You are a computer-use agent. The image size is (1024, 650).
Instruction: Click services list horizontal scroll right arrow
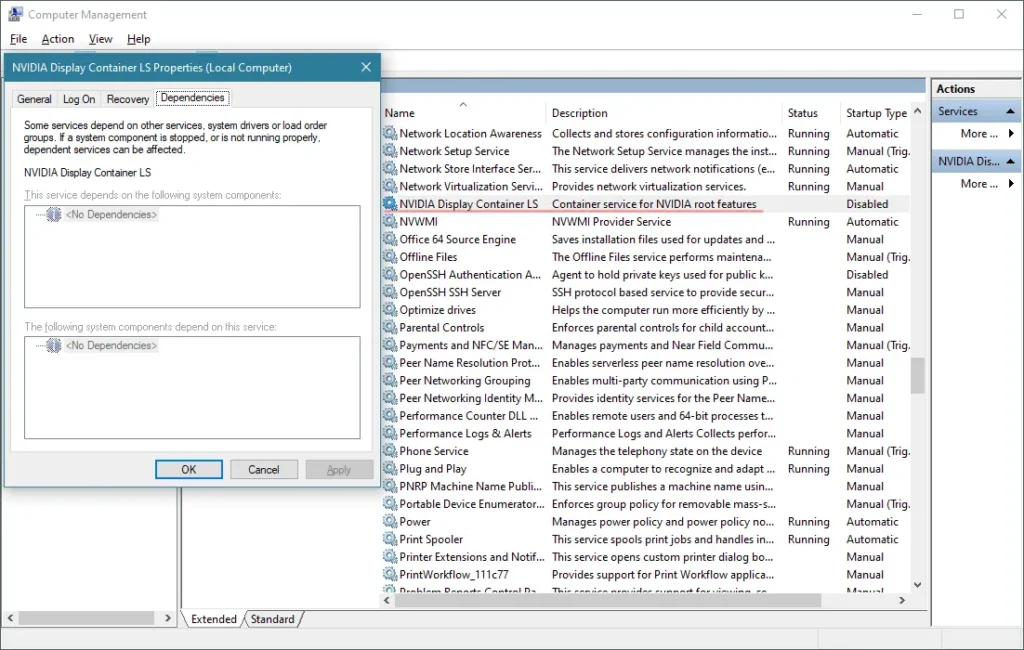pyautogui.click(x=902, y=600)
